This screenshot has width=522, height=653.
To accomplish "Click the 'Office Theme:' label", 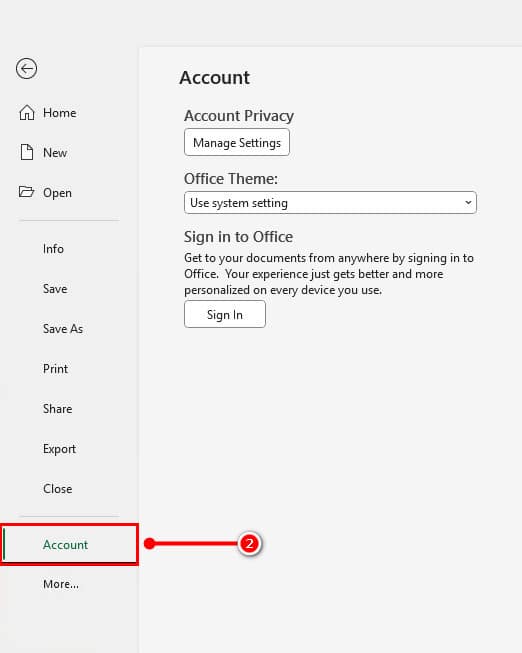I will [x=231, y=179].
